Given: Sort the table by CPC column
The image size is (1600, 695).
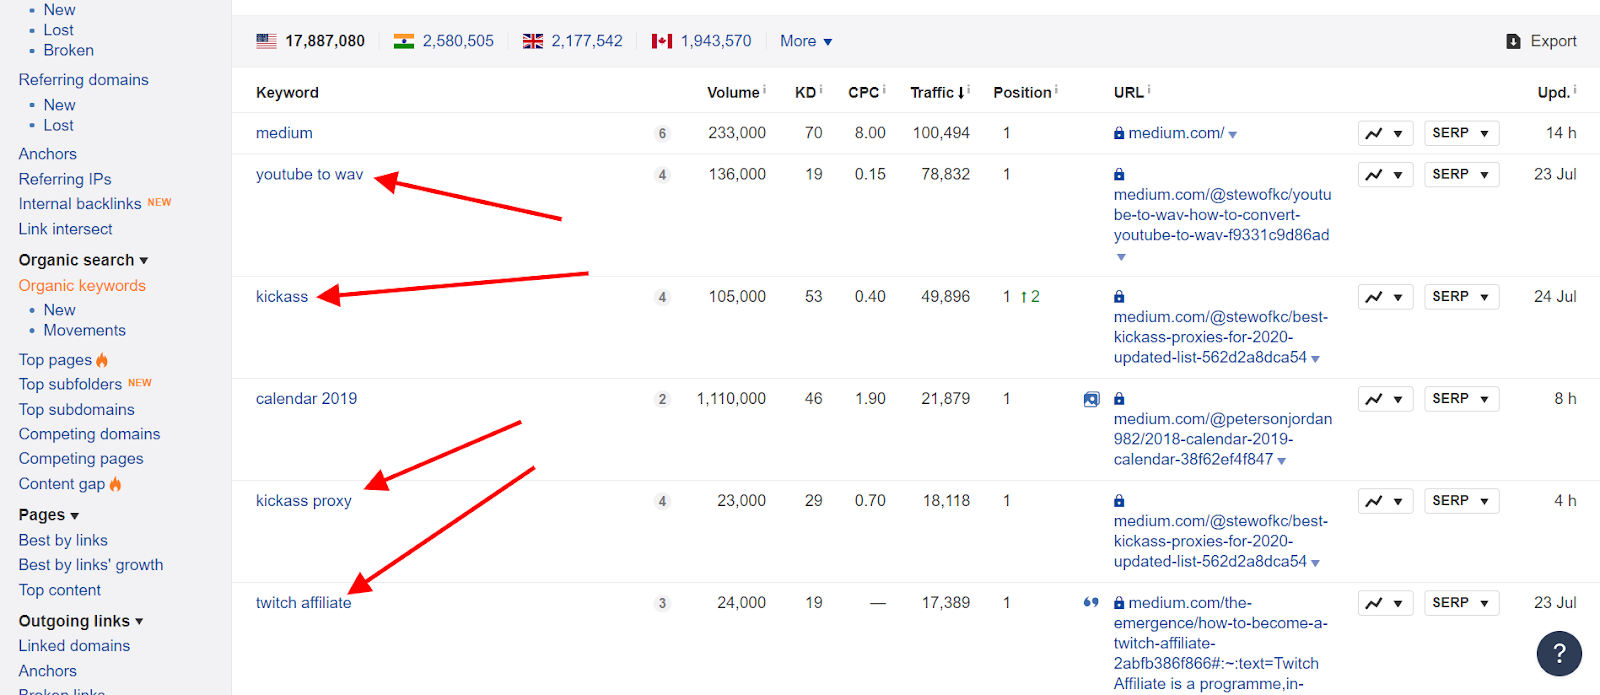Looking at the screenshot, I should tap(863, 92).
